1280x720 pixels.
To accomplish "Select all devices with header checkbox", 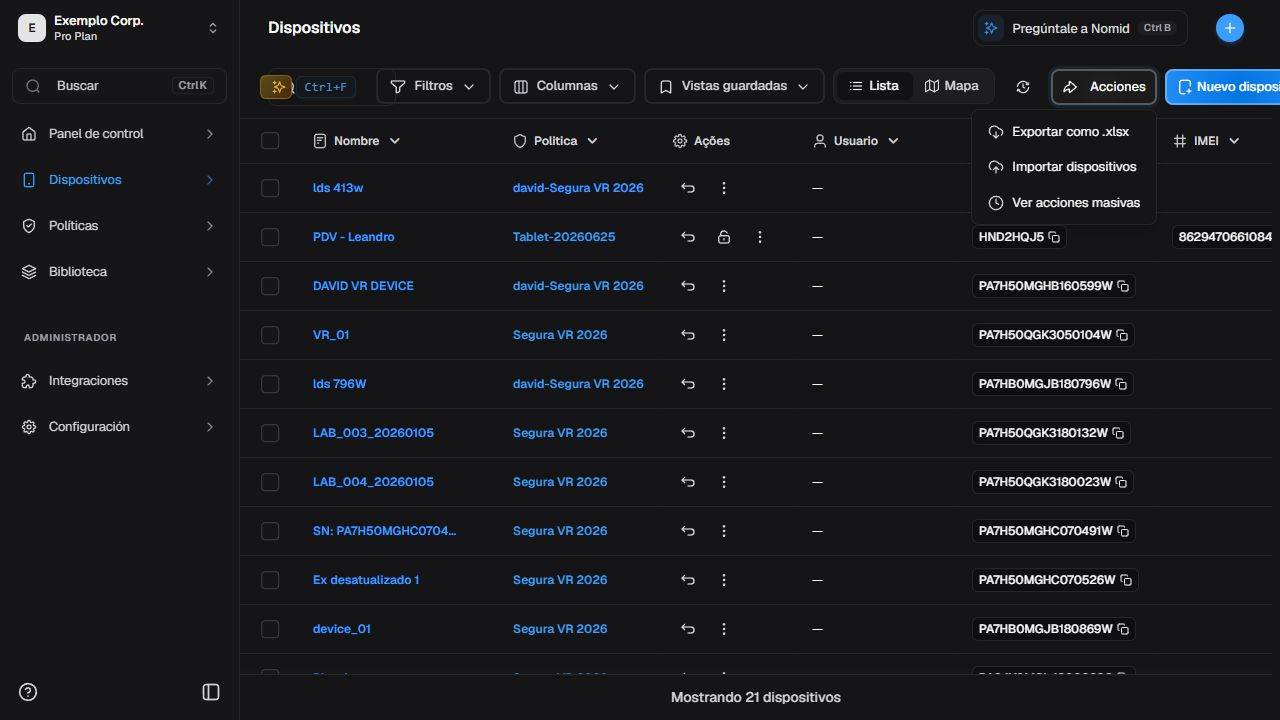I will coord(270,141).
